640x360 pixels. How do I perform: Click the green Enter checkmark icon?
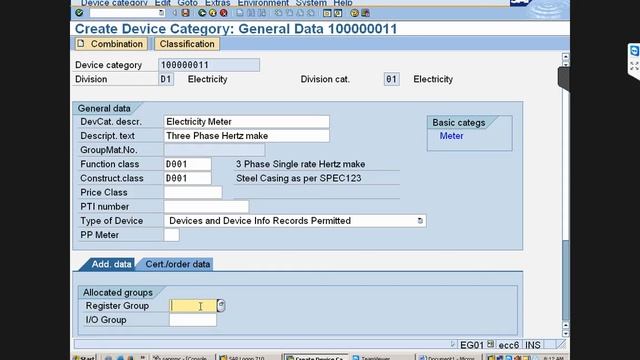pyautogui.click(x=79, y=13)
